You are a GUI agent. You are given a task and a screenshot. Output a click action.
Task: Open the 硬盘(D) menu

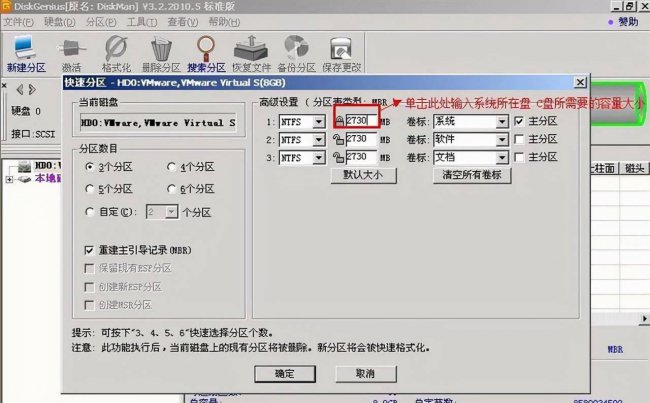[60, 22]
